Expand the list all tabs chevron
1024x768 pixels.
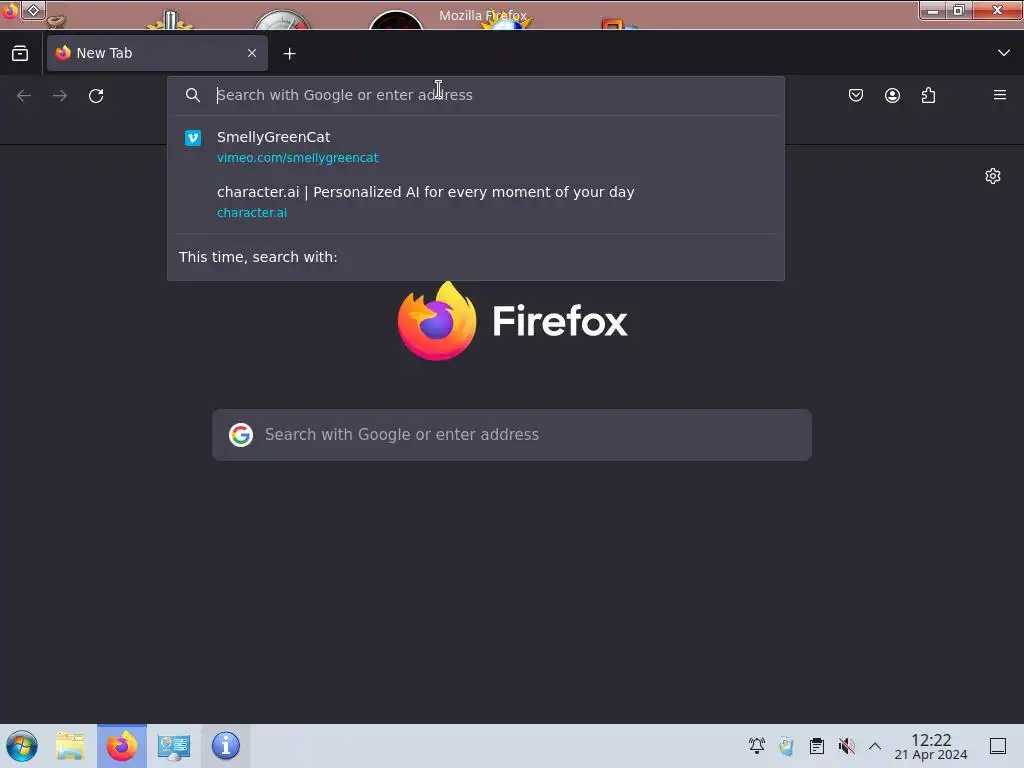(1004, 53)
